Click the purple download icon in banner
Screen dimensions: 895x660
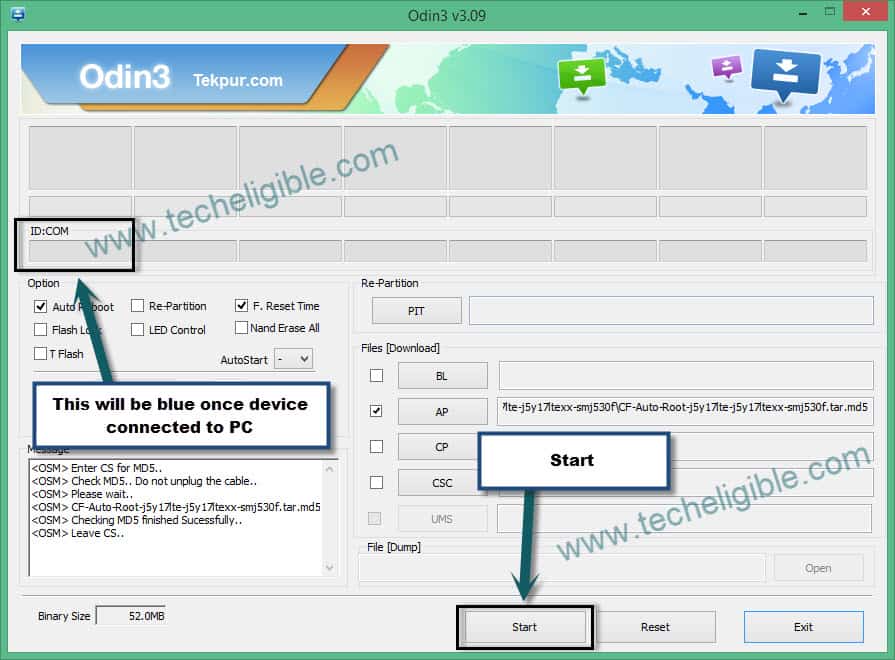pyautogui.click(x=726, y=67)
